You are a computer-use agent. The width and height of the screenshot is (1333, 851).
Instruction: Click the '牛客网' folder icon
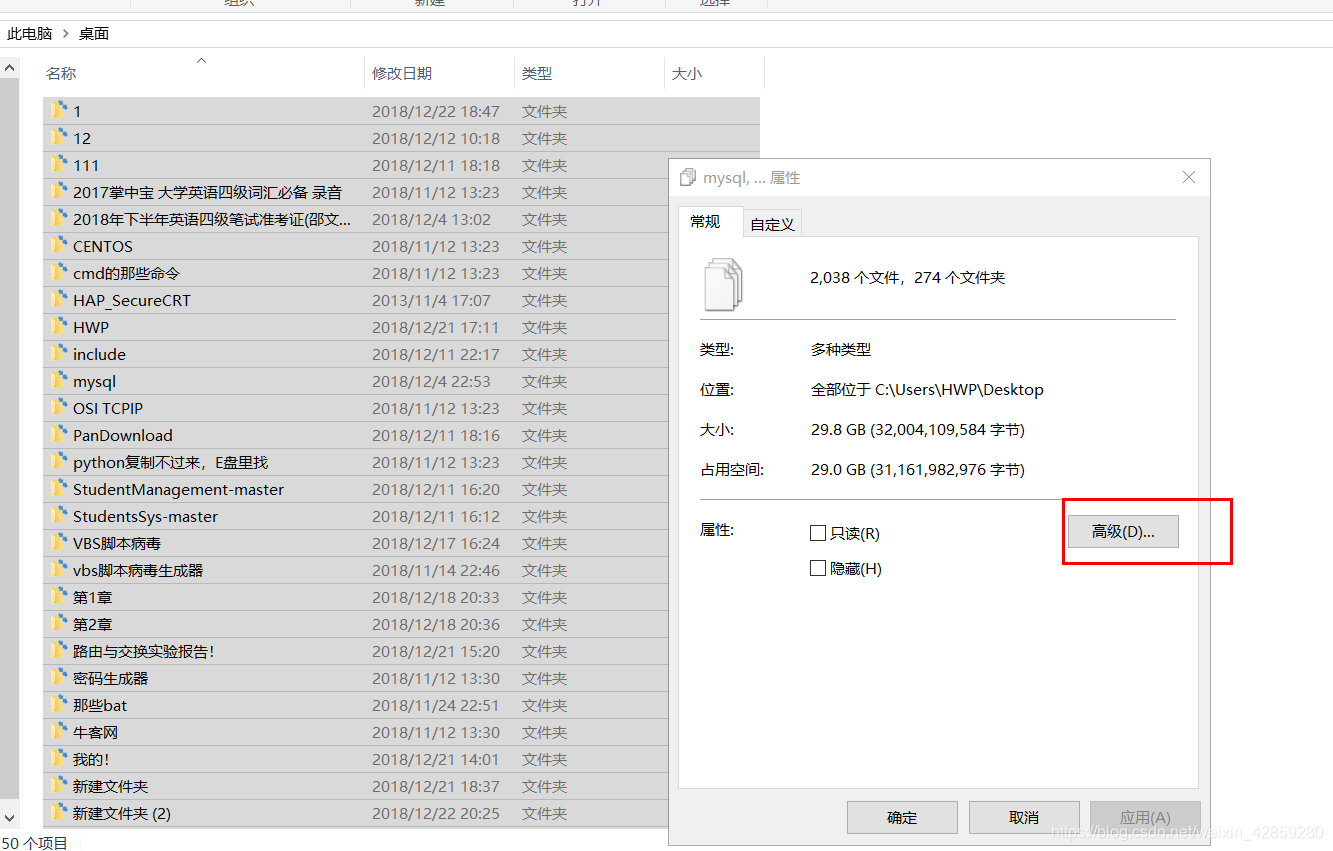(x=60, y=732)
